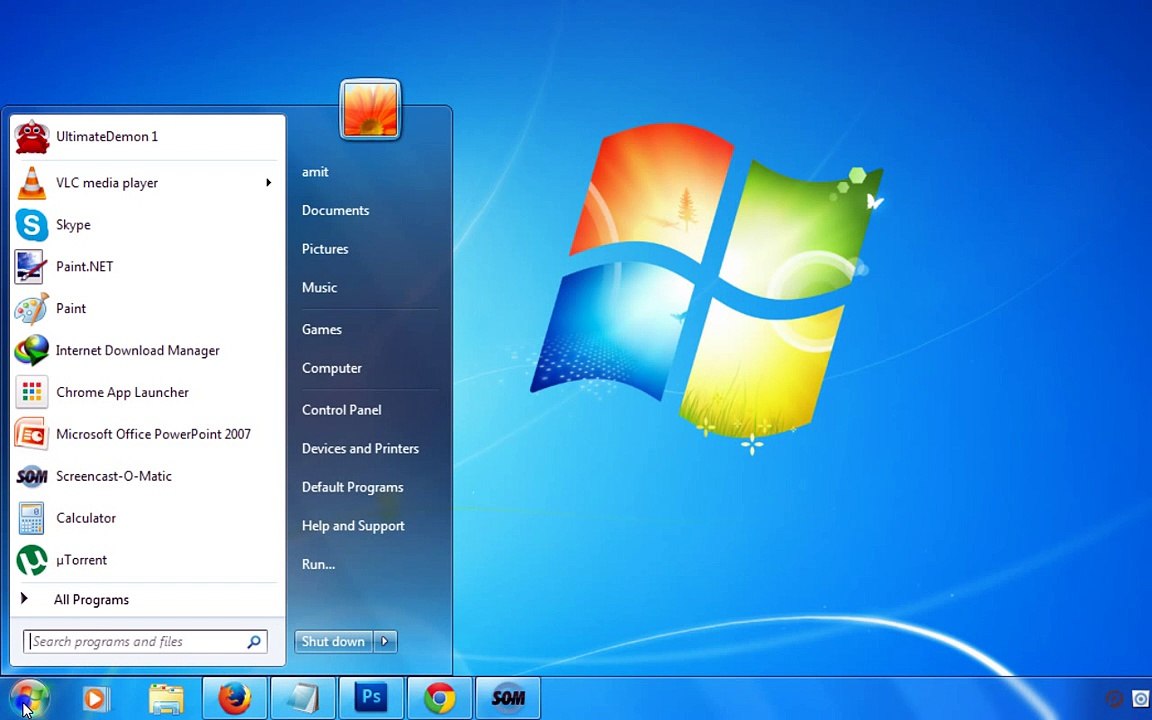
Task: Launch Firefox from the taskbar
Action: click(234, 698)
